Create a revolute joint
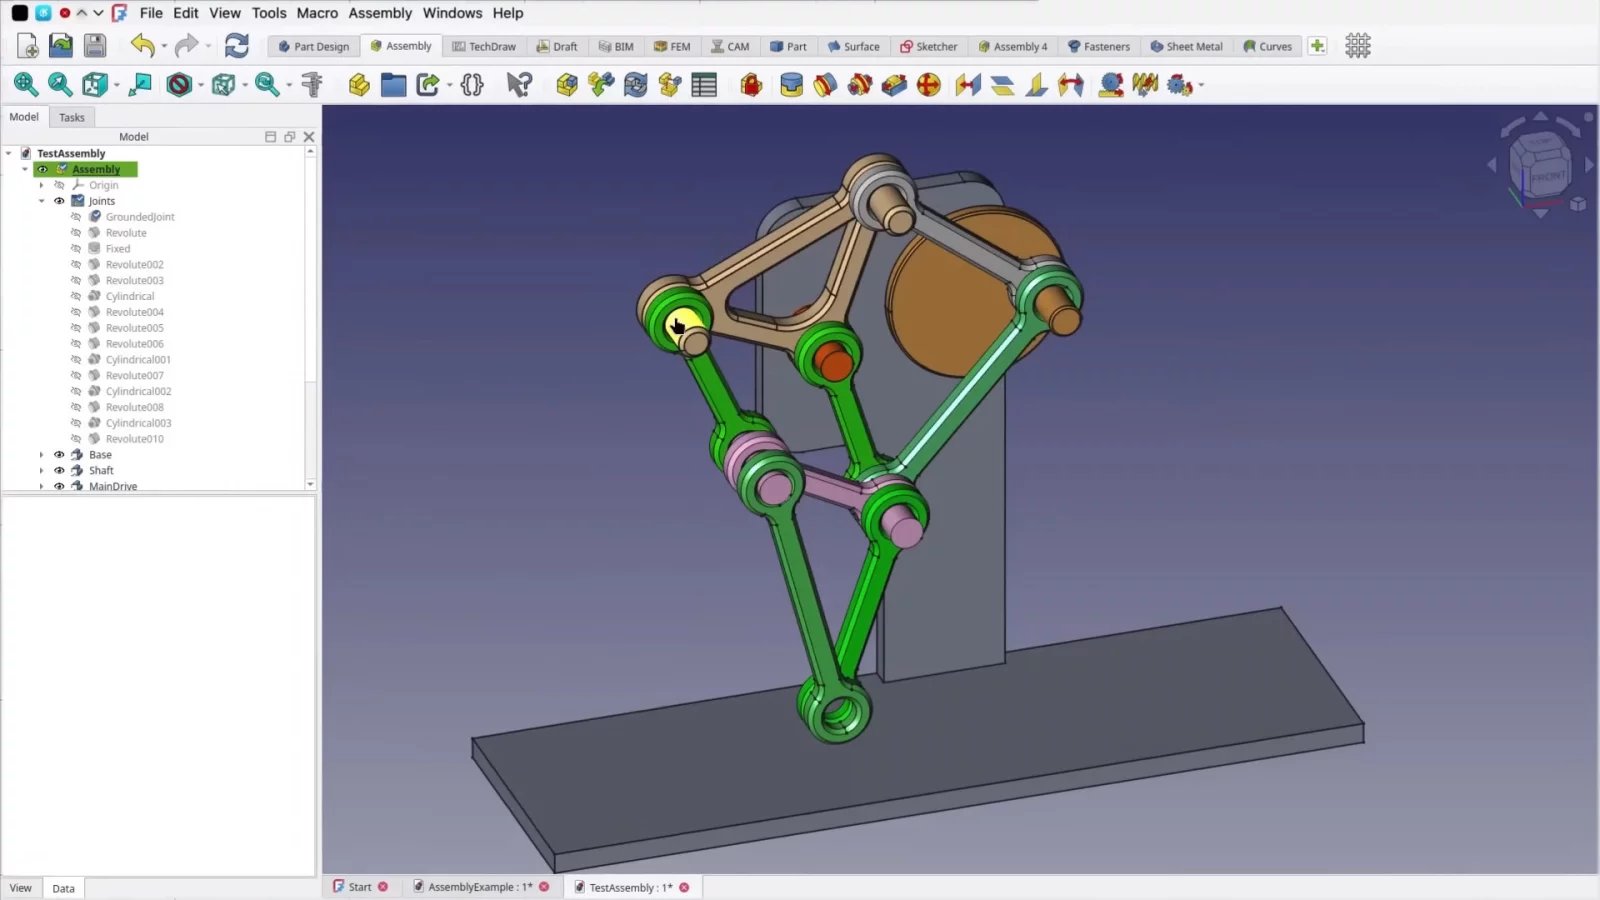1600x900 pixels. point(825,85)
